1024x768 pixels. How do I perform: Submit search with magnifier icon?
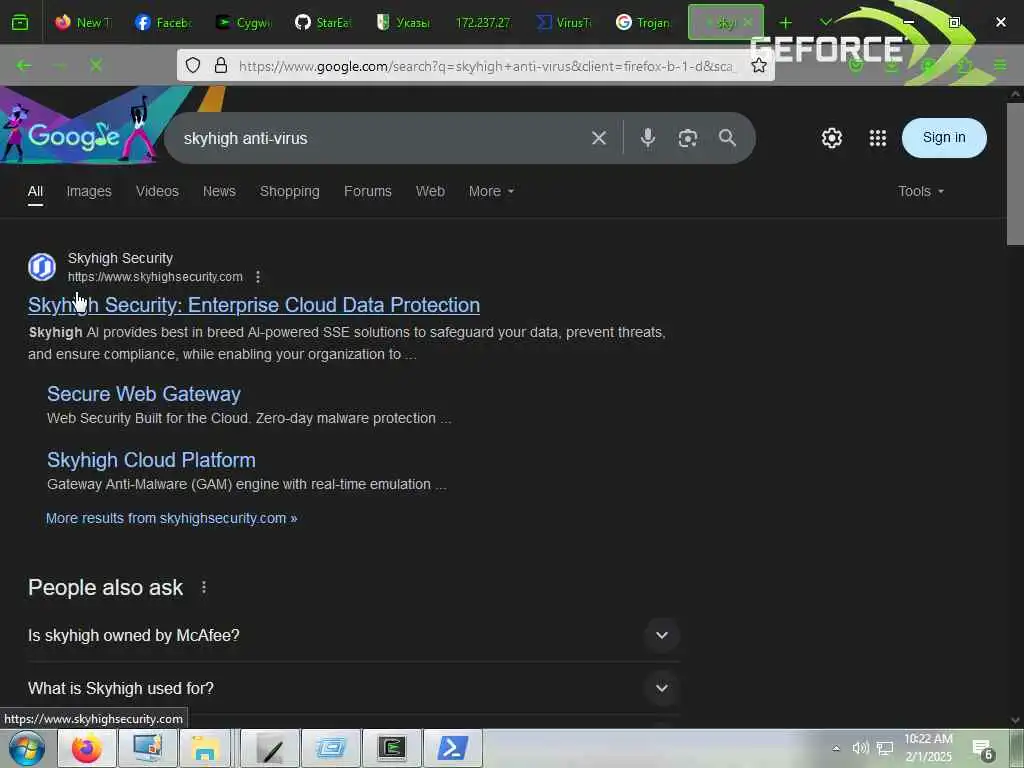point(728,138)
